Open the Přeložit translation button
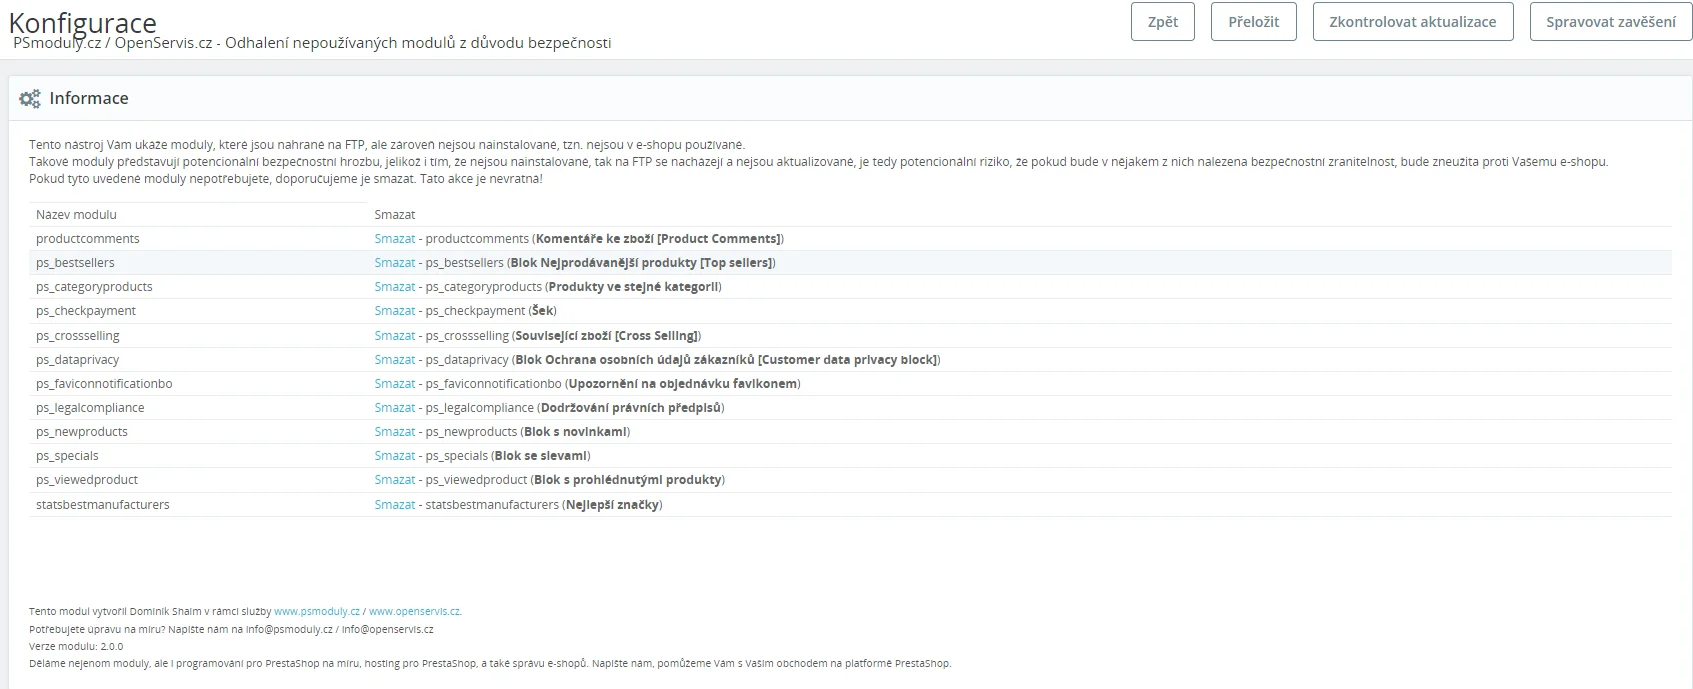 1253,22
